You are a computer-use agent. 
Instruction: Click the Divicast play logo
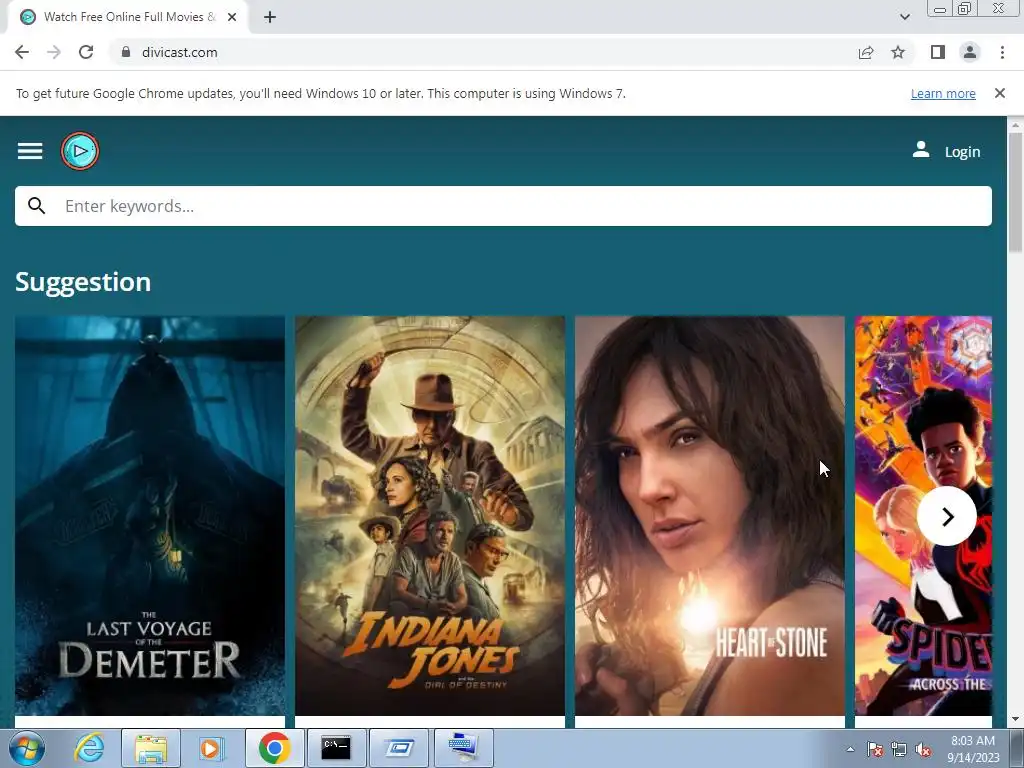click(x=80, y=151)
